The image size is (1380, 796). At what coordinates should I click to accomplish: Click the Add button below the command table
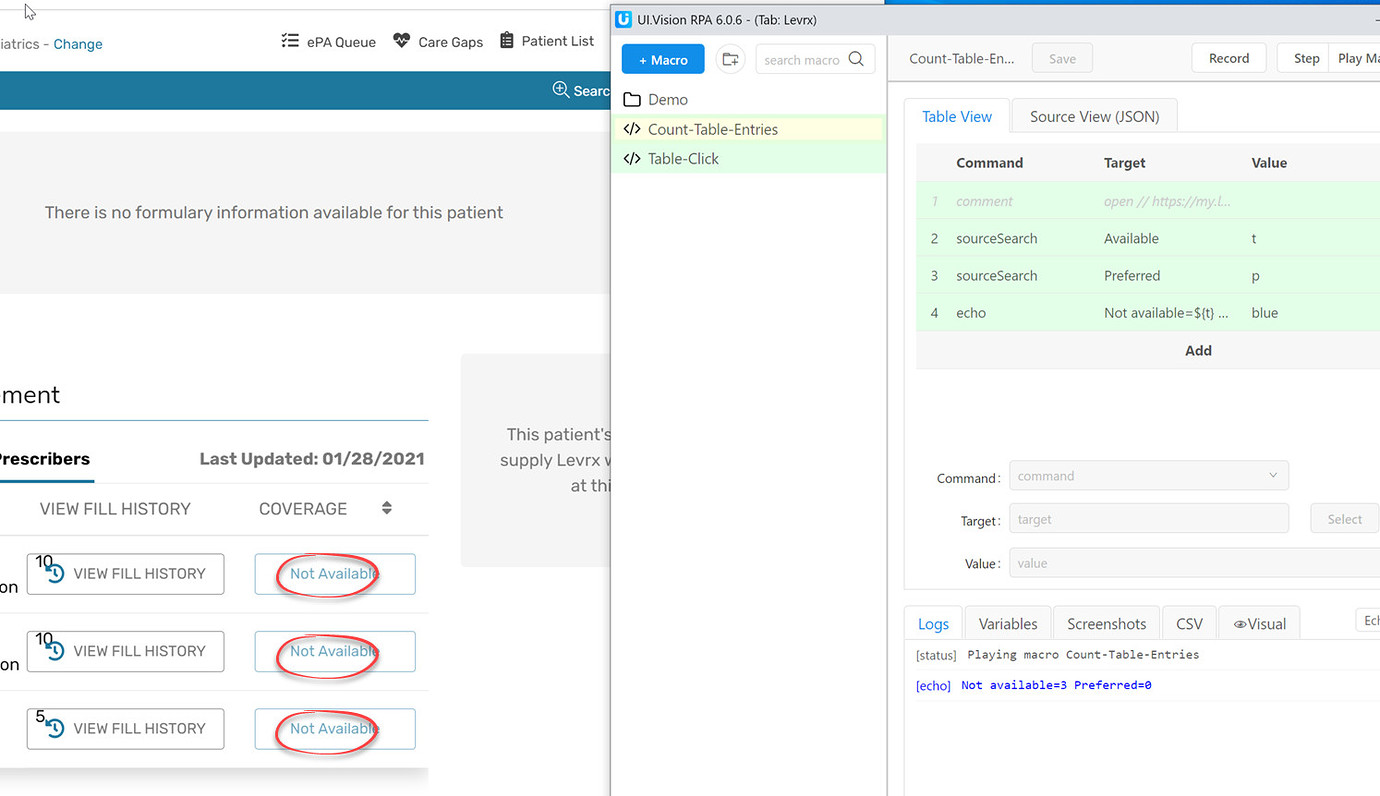point(1197,350)
